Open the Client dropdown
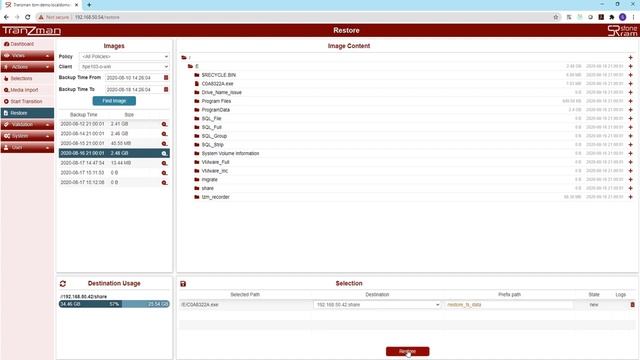640x360 pixels. click(124, 67)
